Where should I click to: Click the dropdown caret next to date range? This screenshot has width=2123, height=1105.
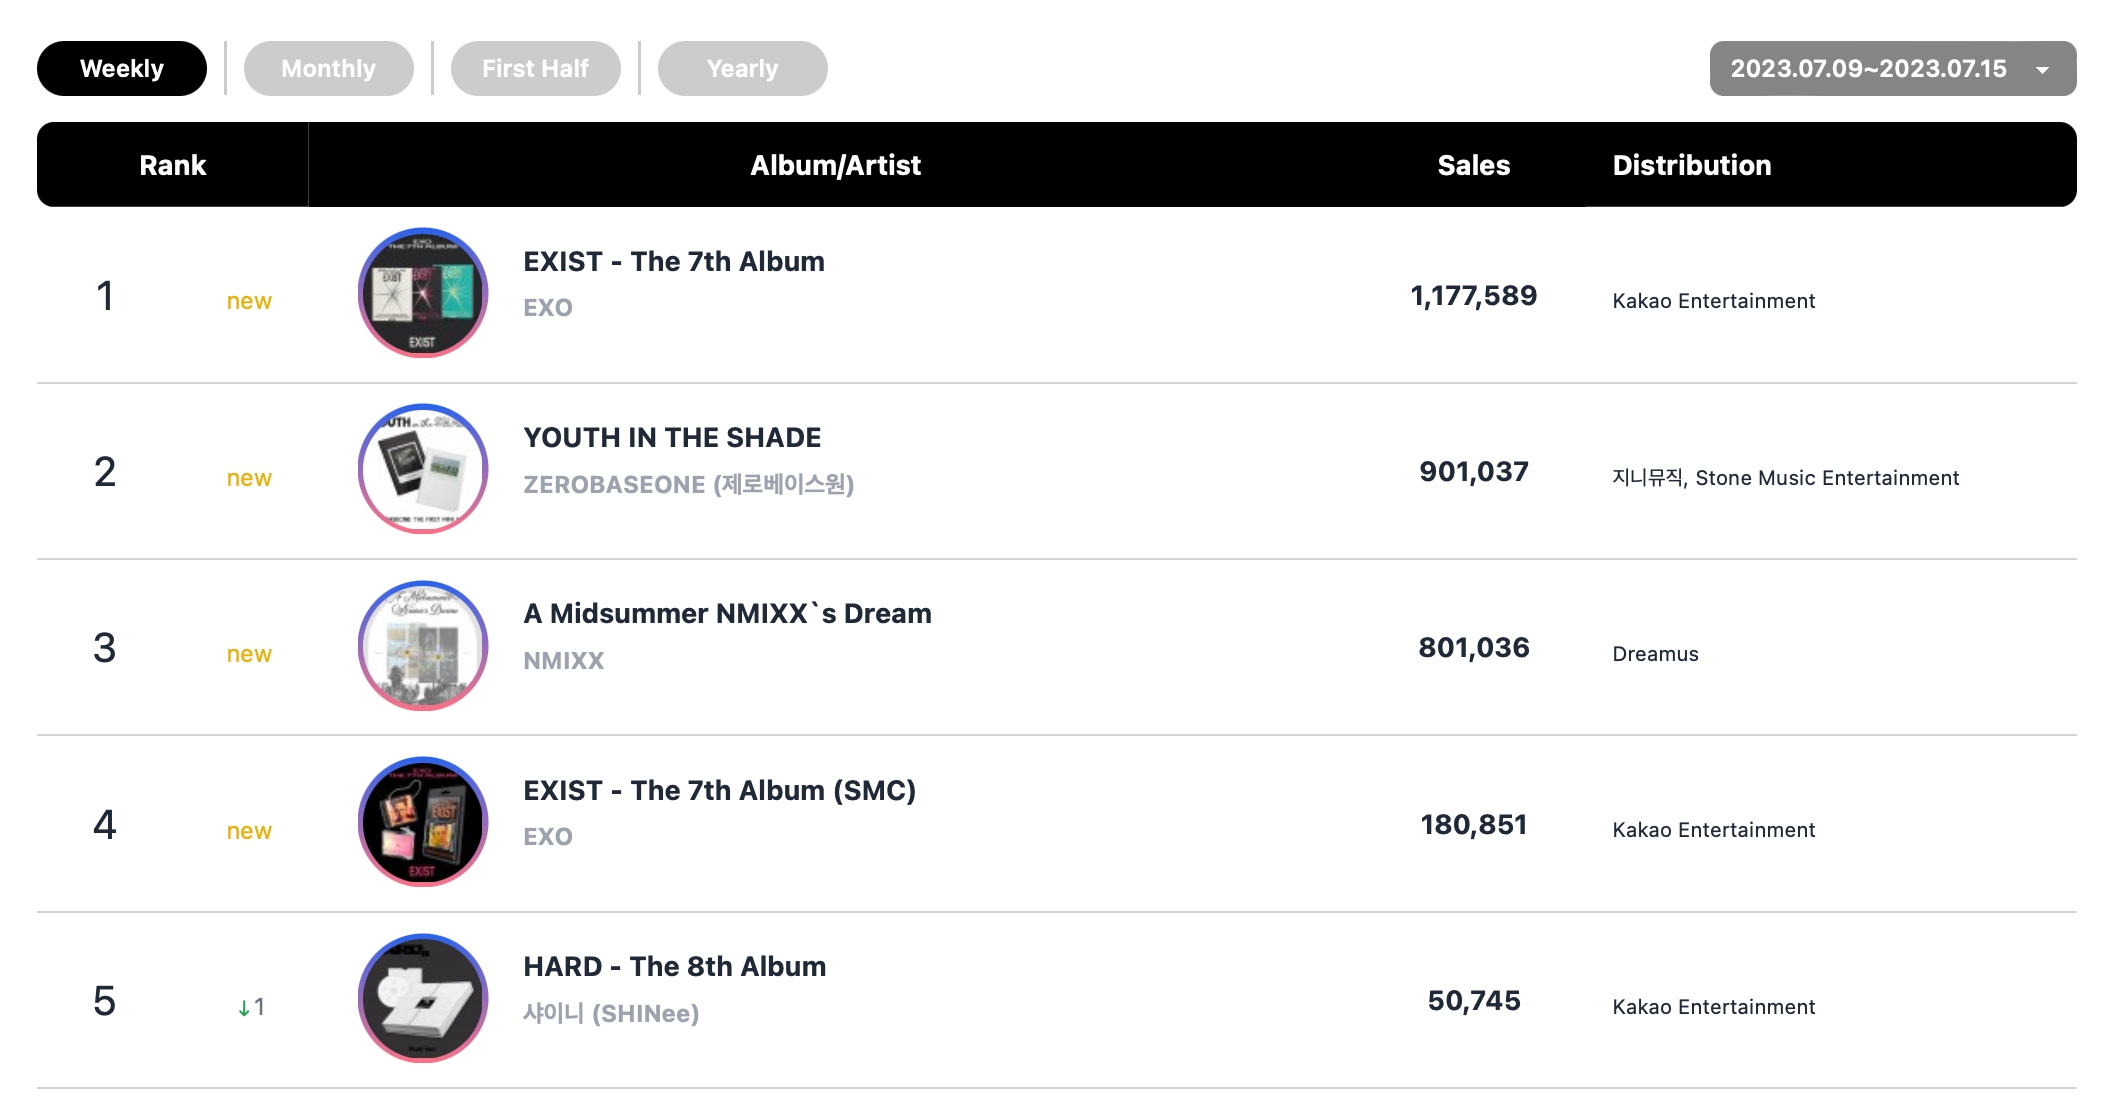[2042, 70]
